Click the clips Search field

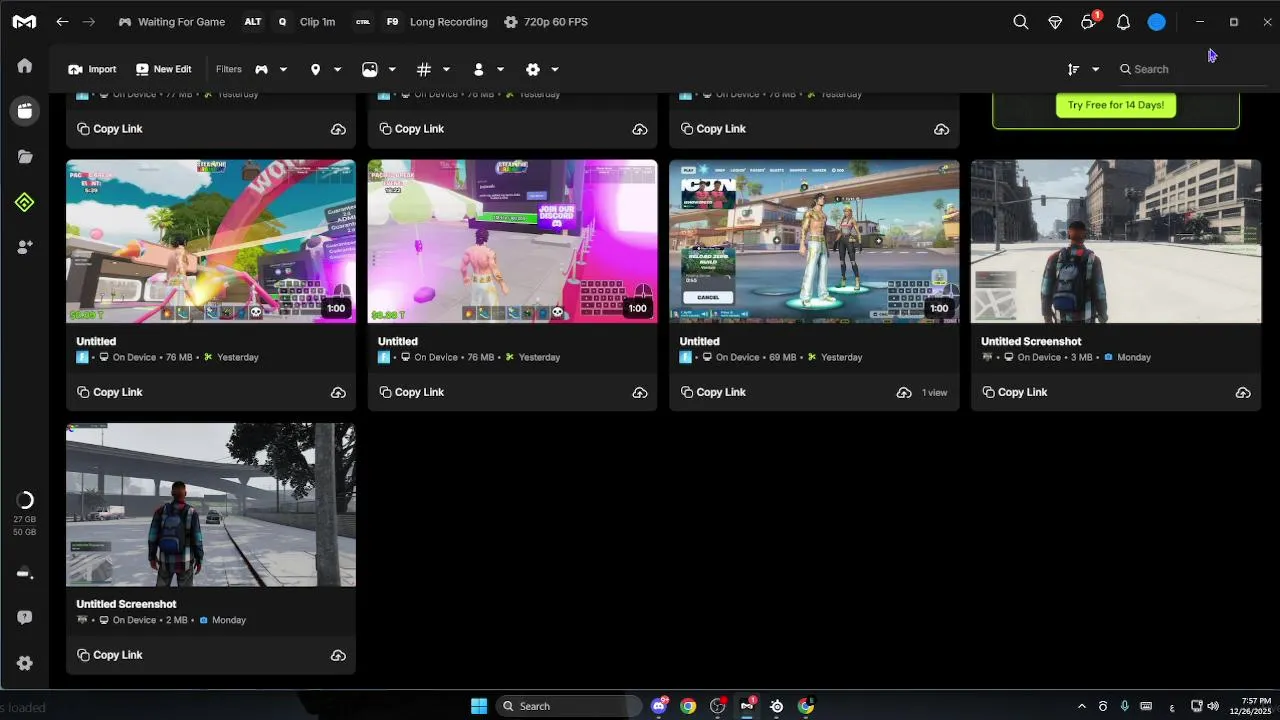tap(1190, 69)
